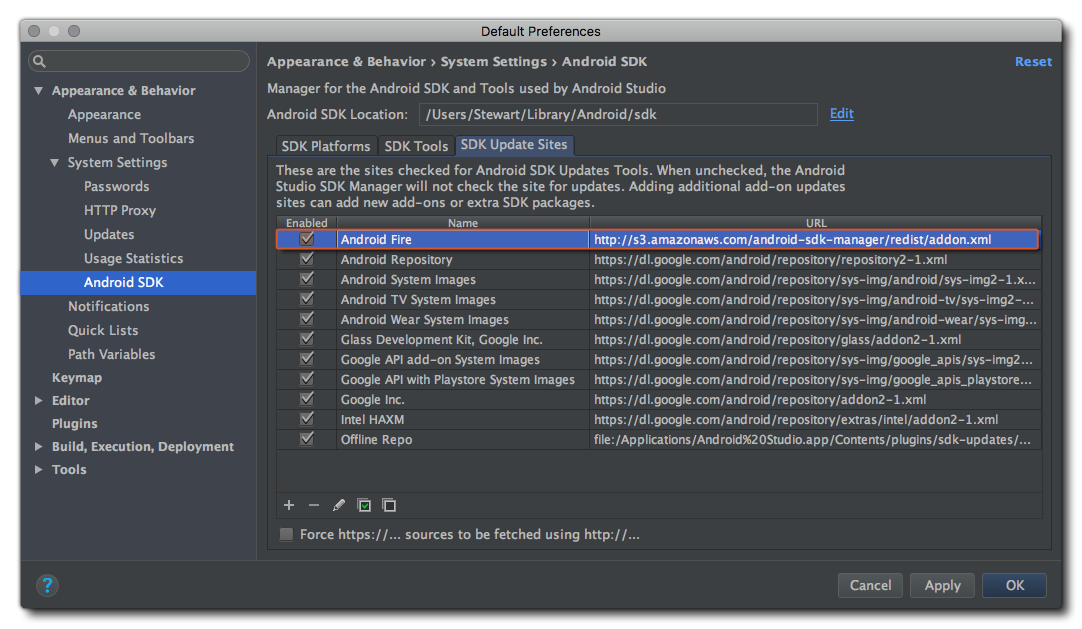
Task: Click the remove site minus icon
Action: point(314,505)
